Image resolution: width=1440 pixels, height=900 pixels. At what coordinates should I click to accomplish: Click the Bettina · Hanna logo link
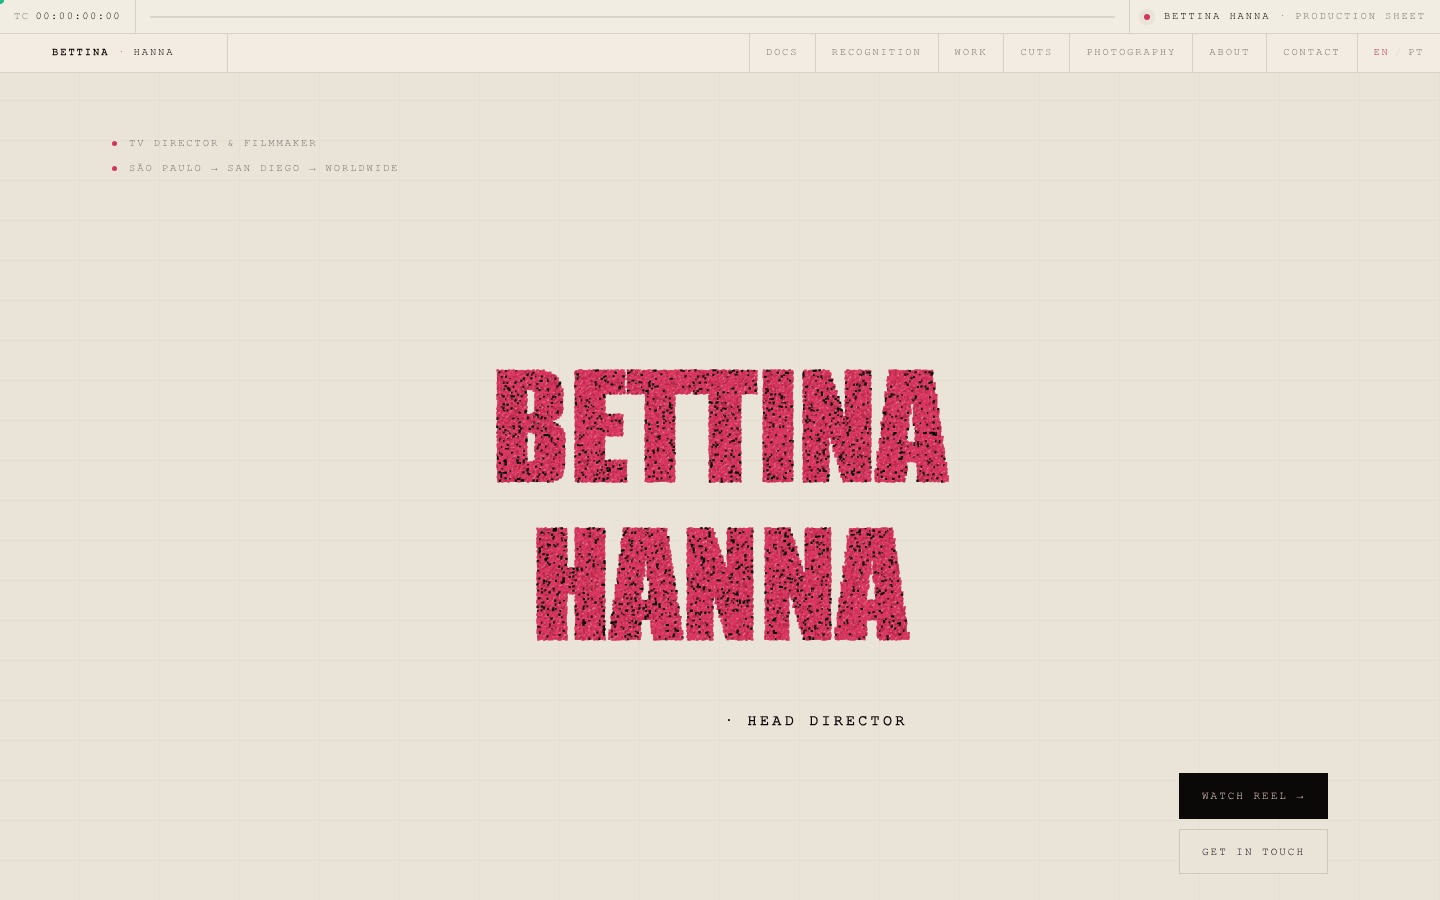[113, 53]
